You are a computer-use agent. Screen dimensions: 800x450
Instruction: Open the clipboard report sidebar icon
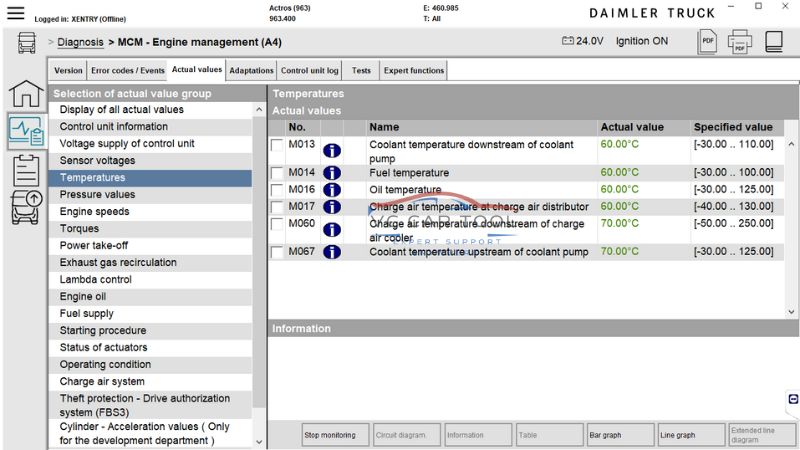click(26, 169)
